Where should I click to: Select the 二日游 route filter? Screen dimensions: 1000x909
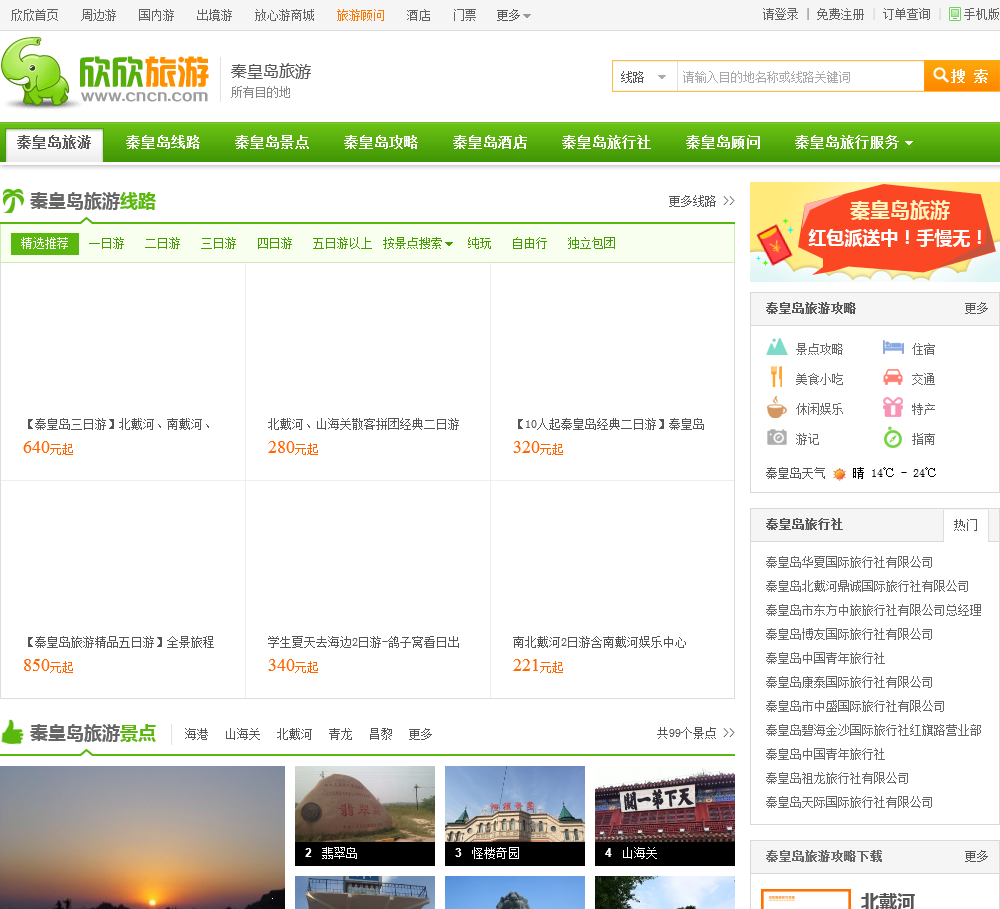[163, 243]
